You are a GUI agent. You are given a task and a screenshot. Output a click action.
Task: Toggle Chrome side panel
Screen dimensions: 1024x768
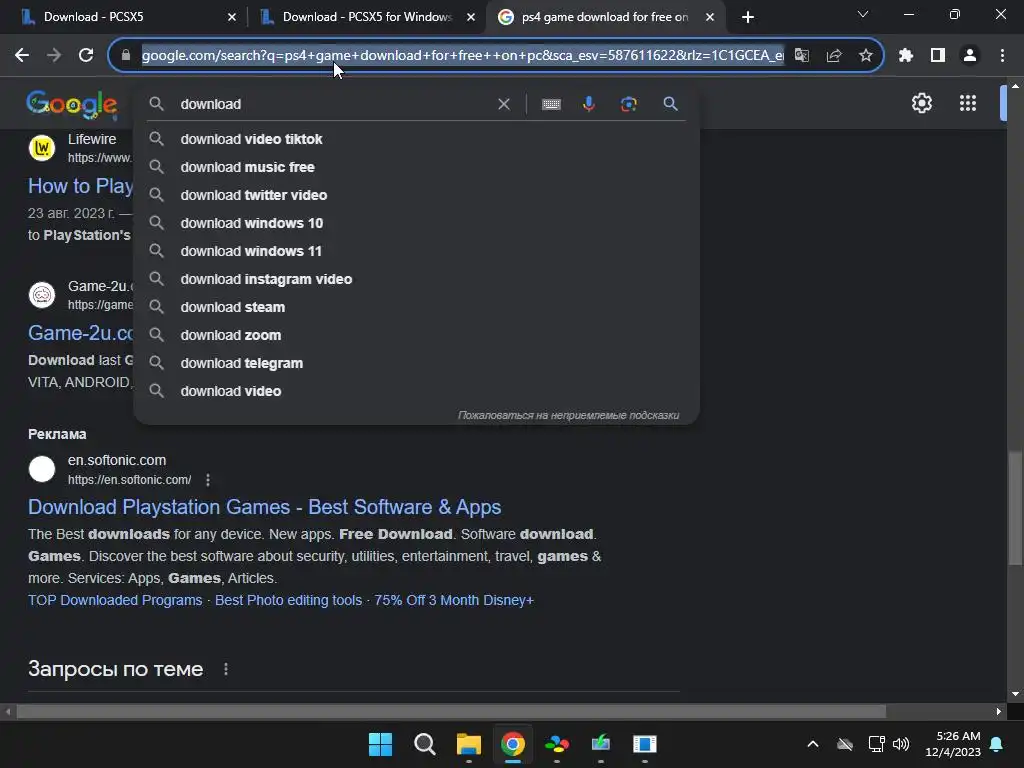pyautogui.click(x=938, y=56)
